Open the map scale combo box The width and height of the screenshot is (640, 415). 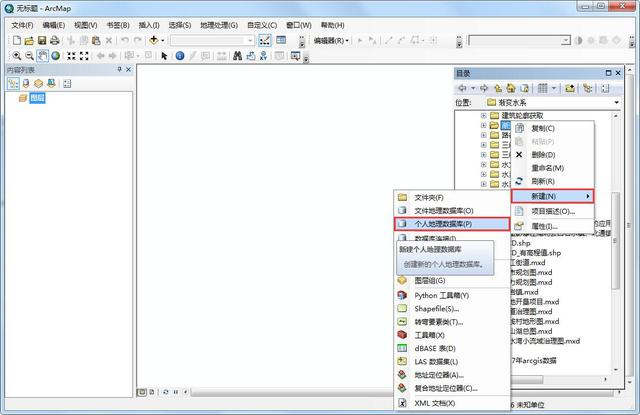click(212, 40)
